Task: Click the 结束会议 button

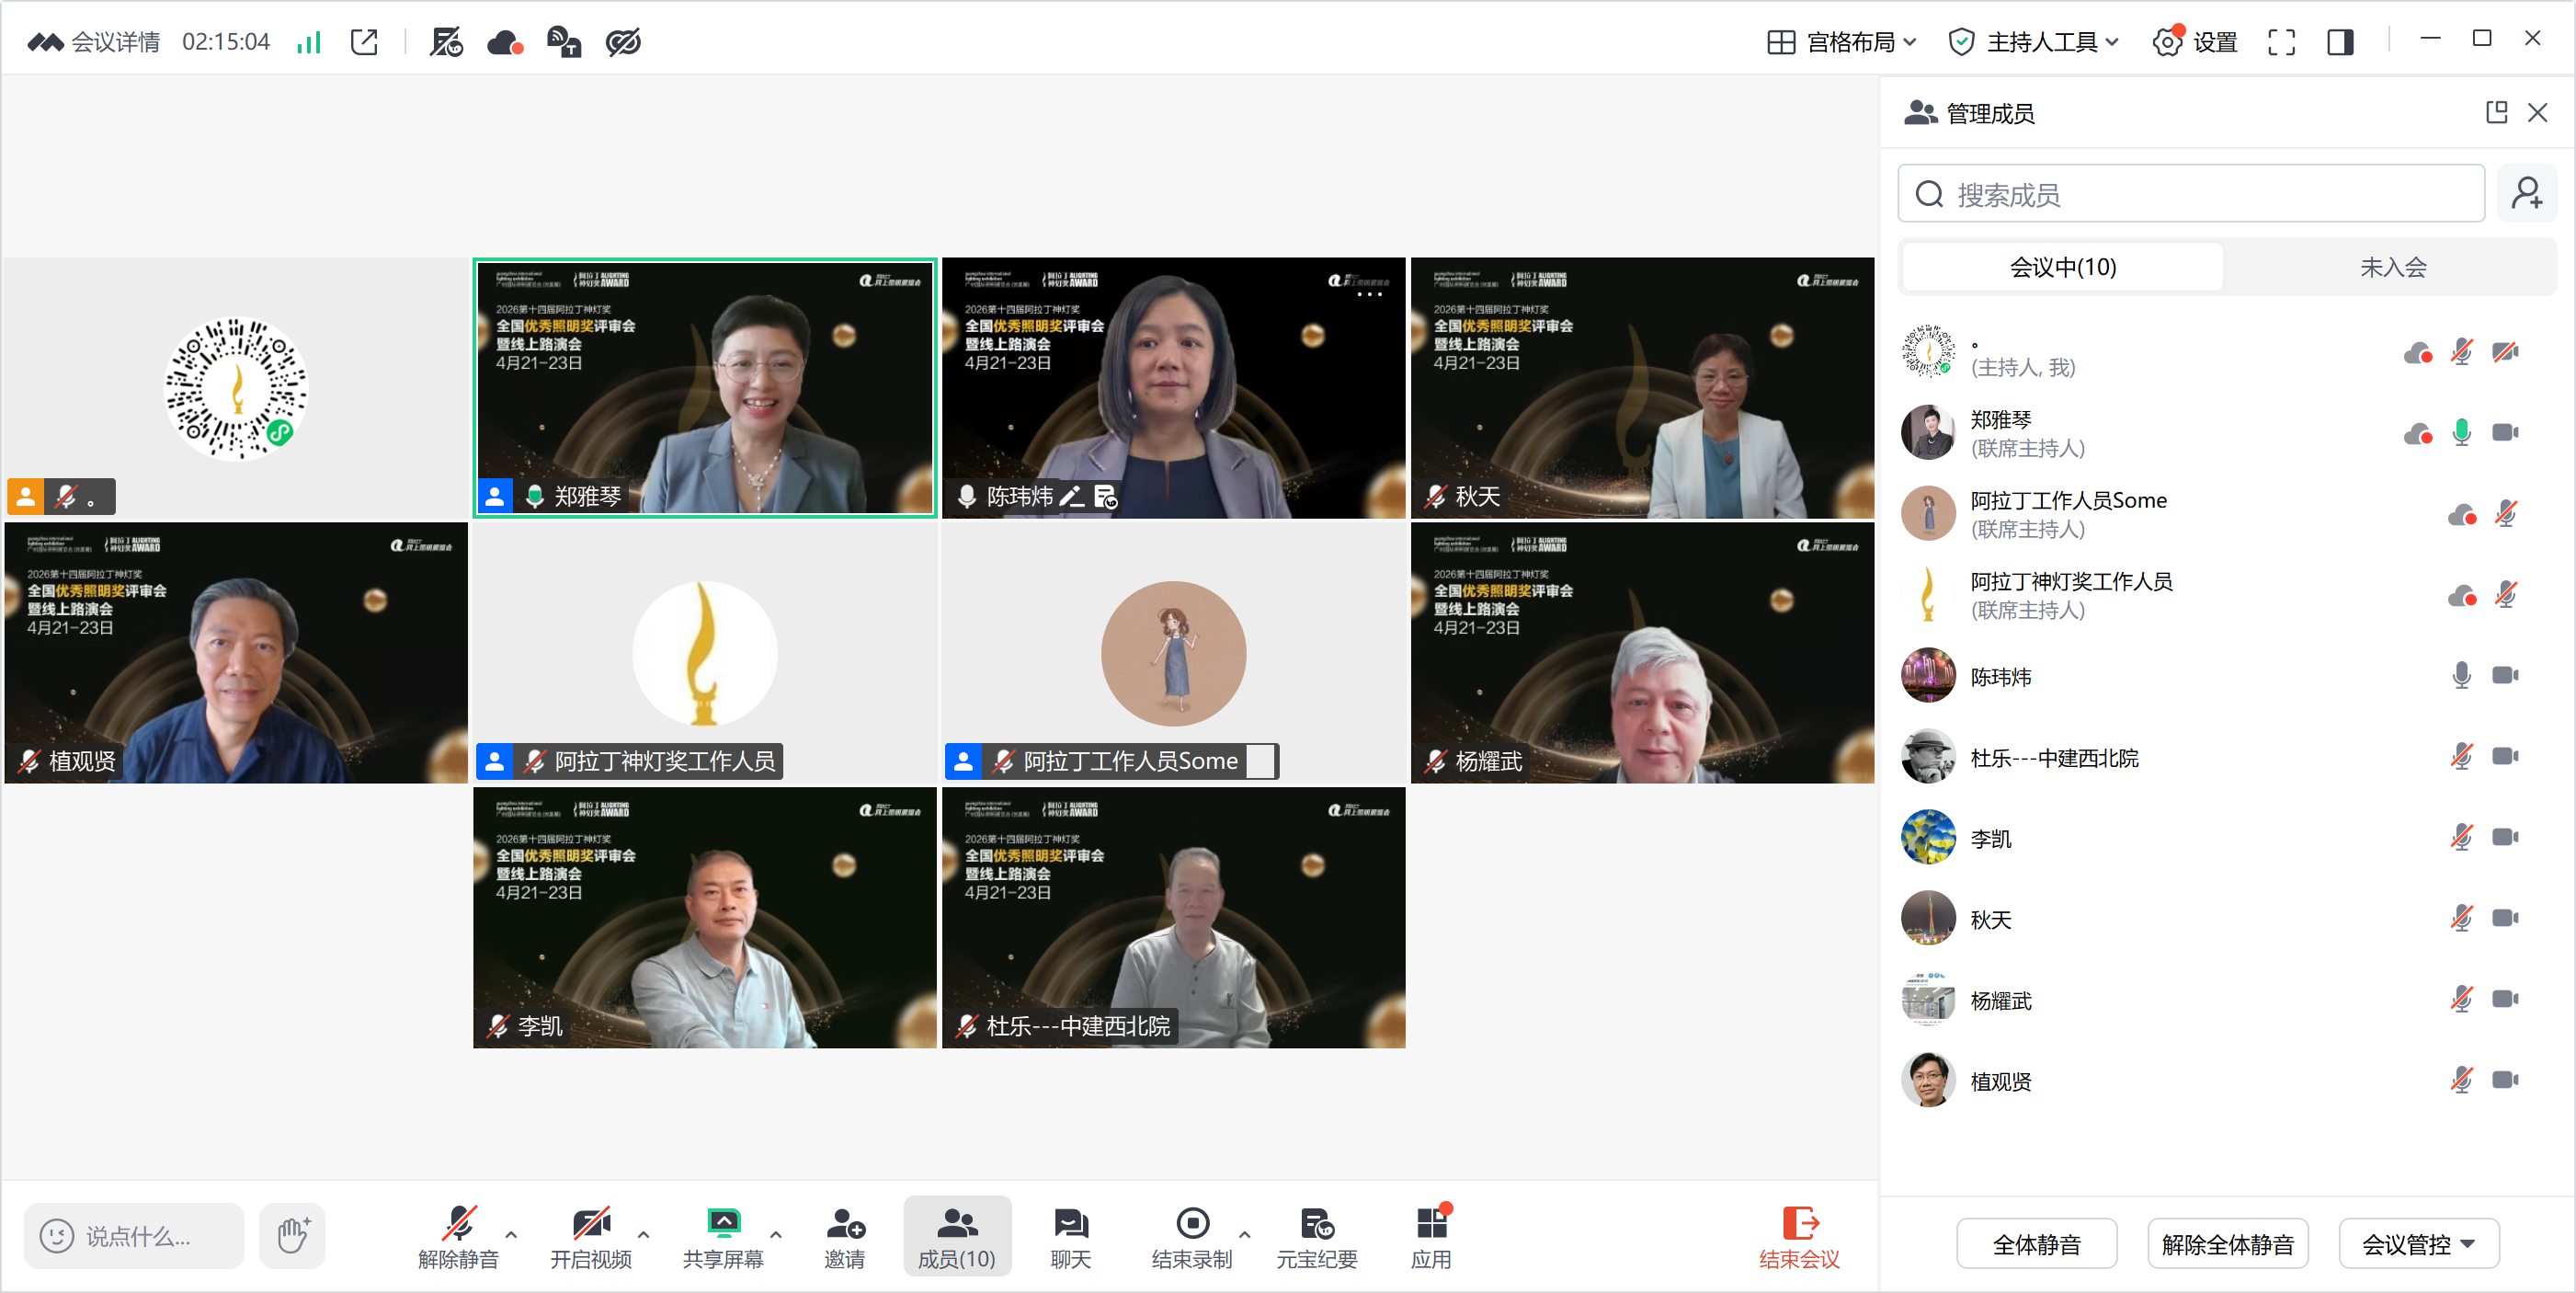Action: point(1799,1236)
